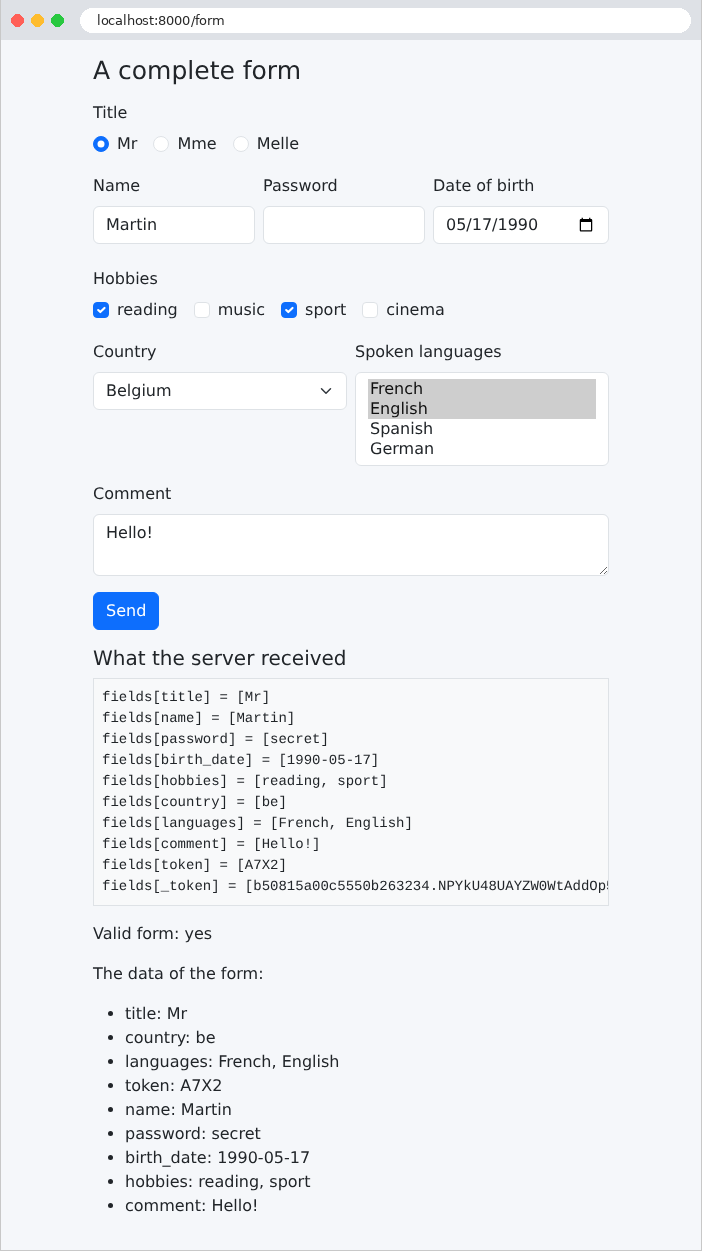This screenshot has height=1251, width=702.
Task: Click the browser address bar localhost:8000/form
Action: (x=385, y=20)
